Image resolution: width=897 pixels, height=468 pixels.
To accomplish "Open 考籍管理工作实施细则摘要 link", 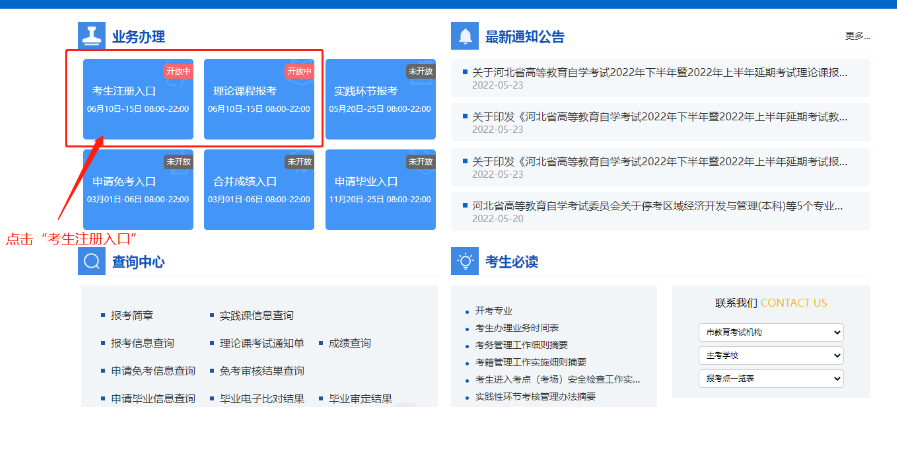I will tap(531, 362).
